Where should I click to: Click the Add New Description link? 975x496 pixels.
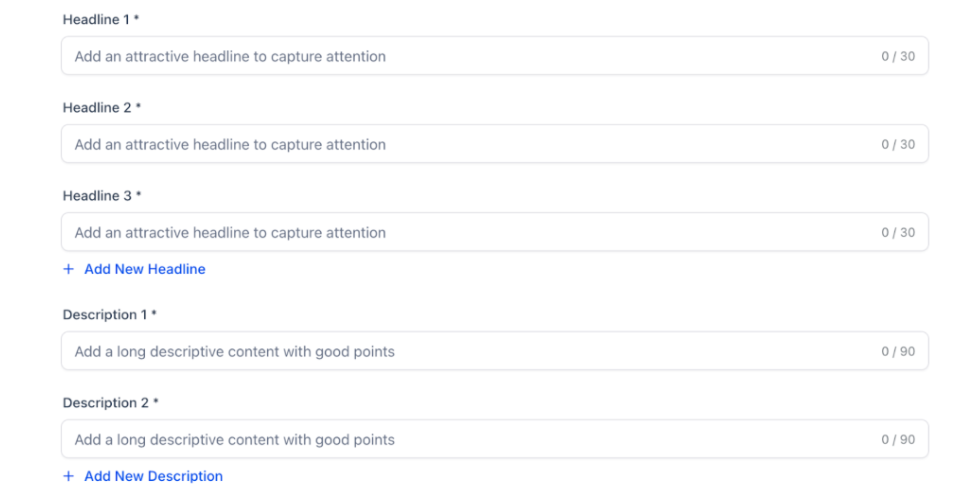pos(153,476)
